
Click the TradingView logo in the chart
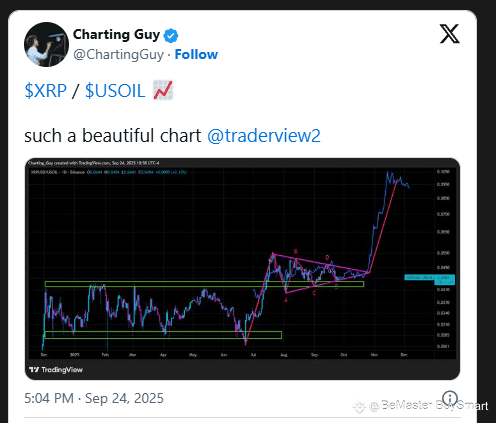[56, 369]
